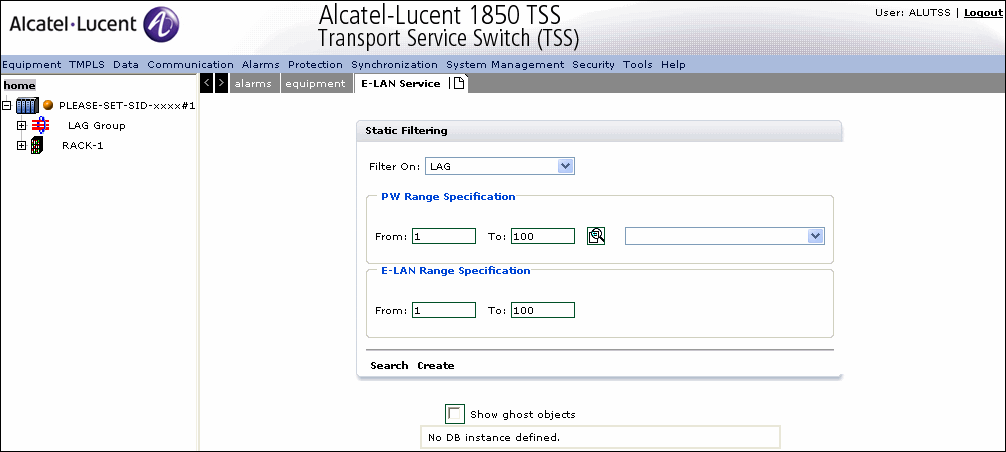Screen dimensions: 1006x452
Task: Open new tab page icon
Action: pos(459,83)
